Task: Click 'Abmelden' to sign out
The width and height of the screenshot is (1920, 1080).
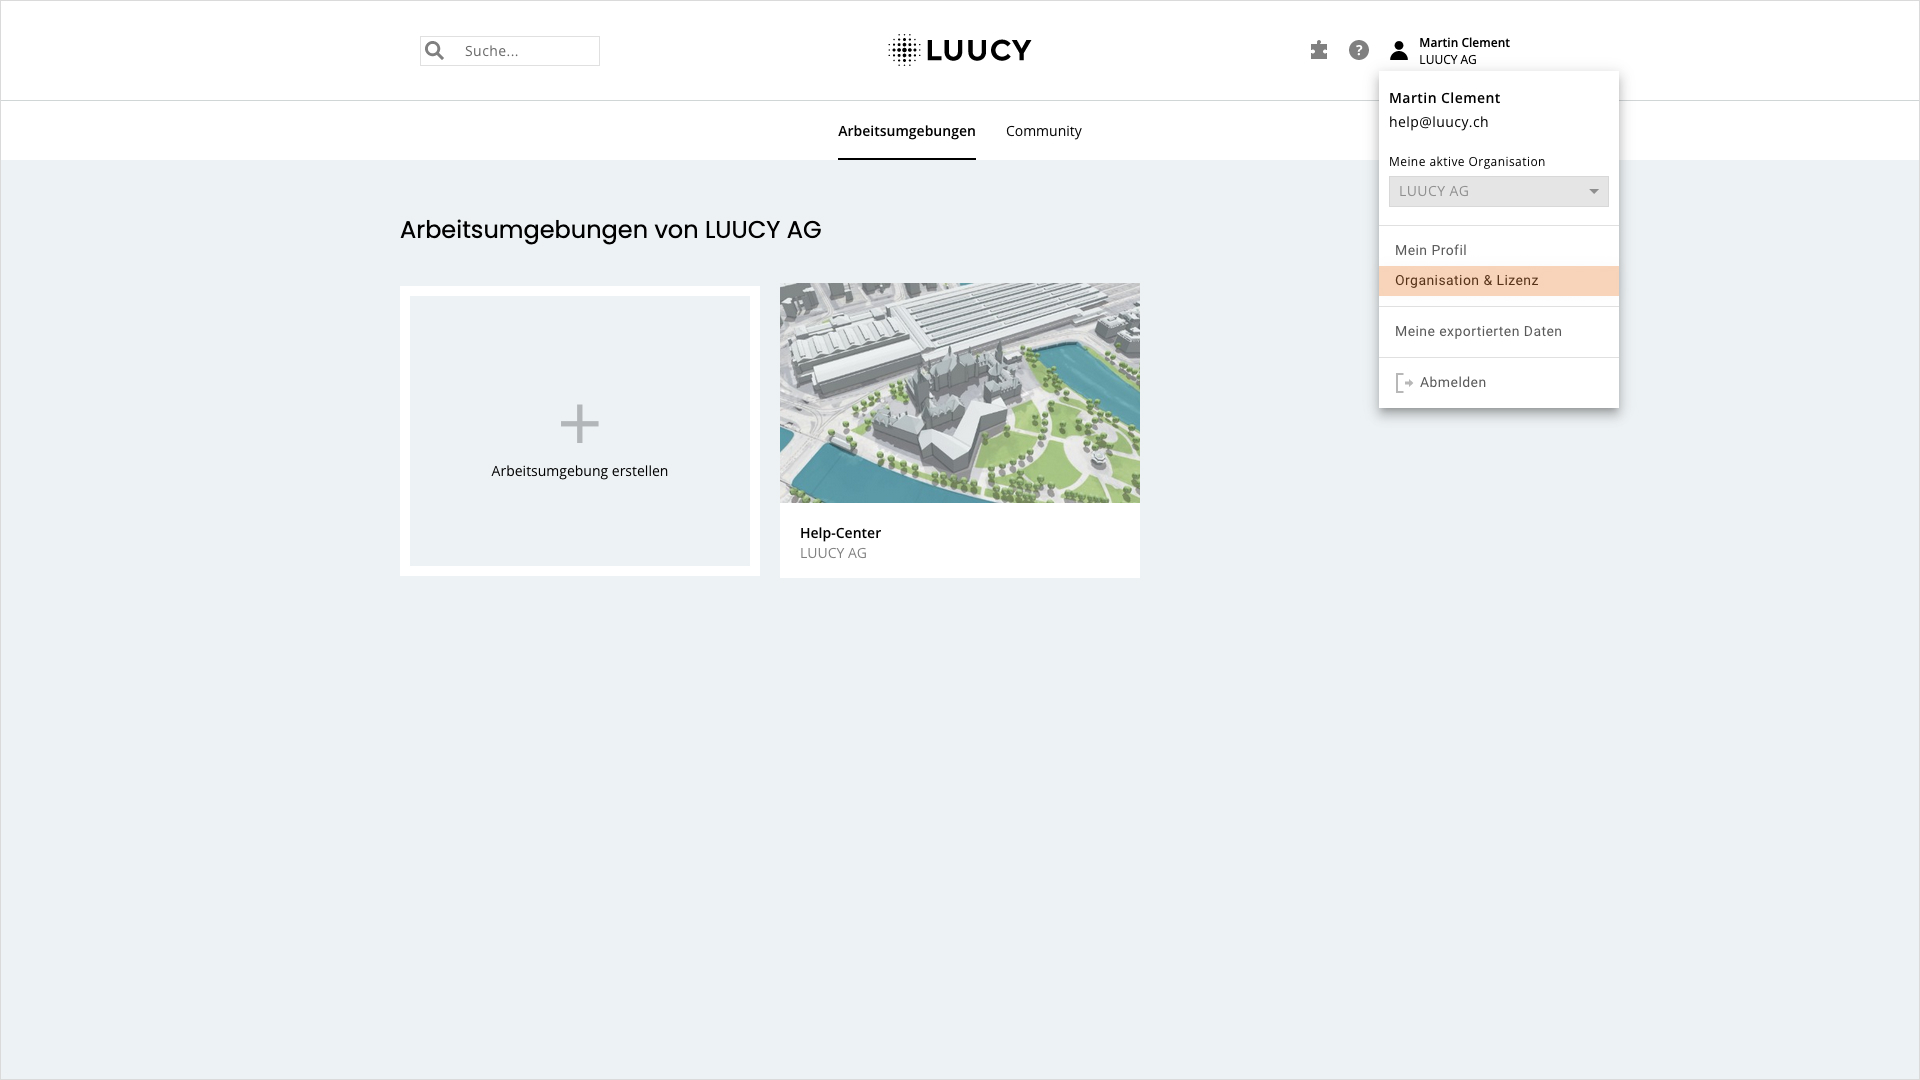Action: 1452,382
